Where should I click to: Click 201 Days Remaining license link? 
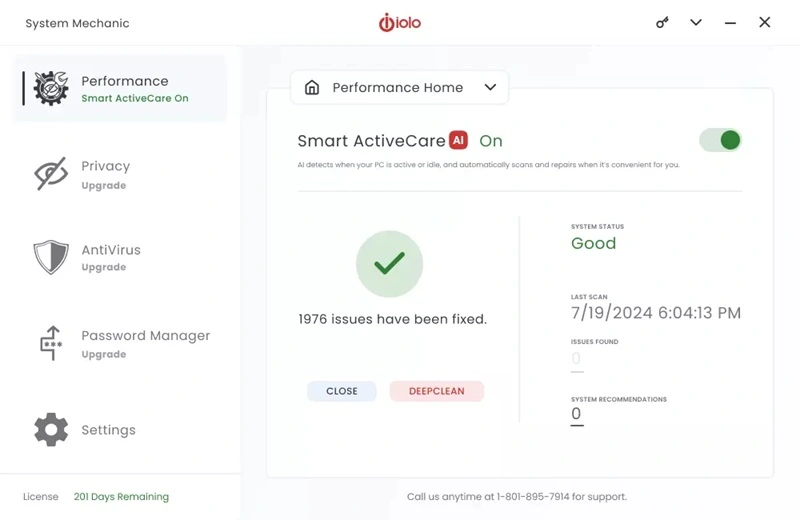tap(121, 497)
